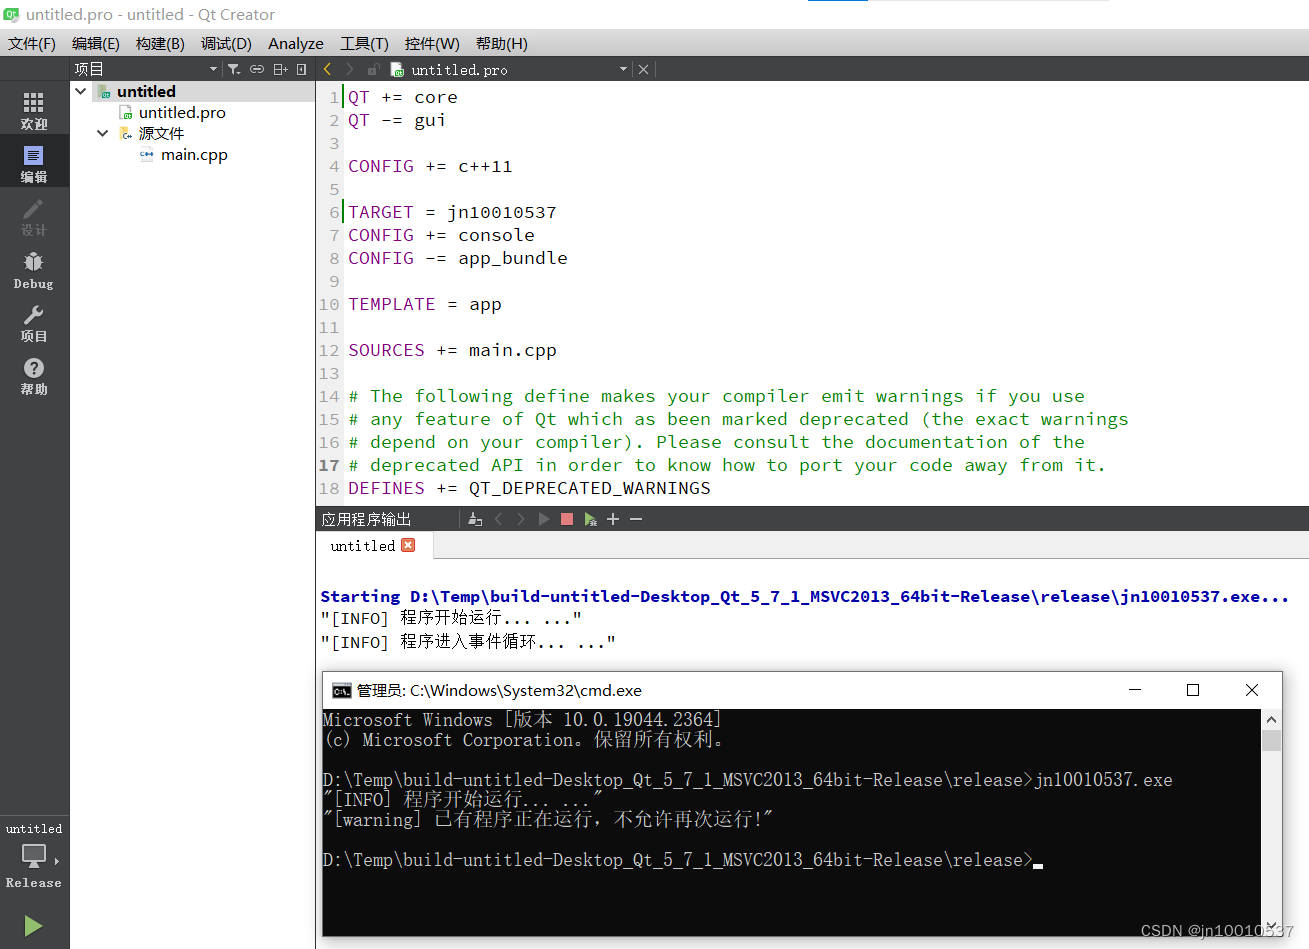Click the DEFINES += QT_DEPRECATED_WARNINGS line
The width and height of the screenshot is (1309, 949).
529,488
